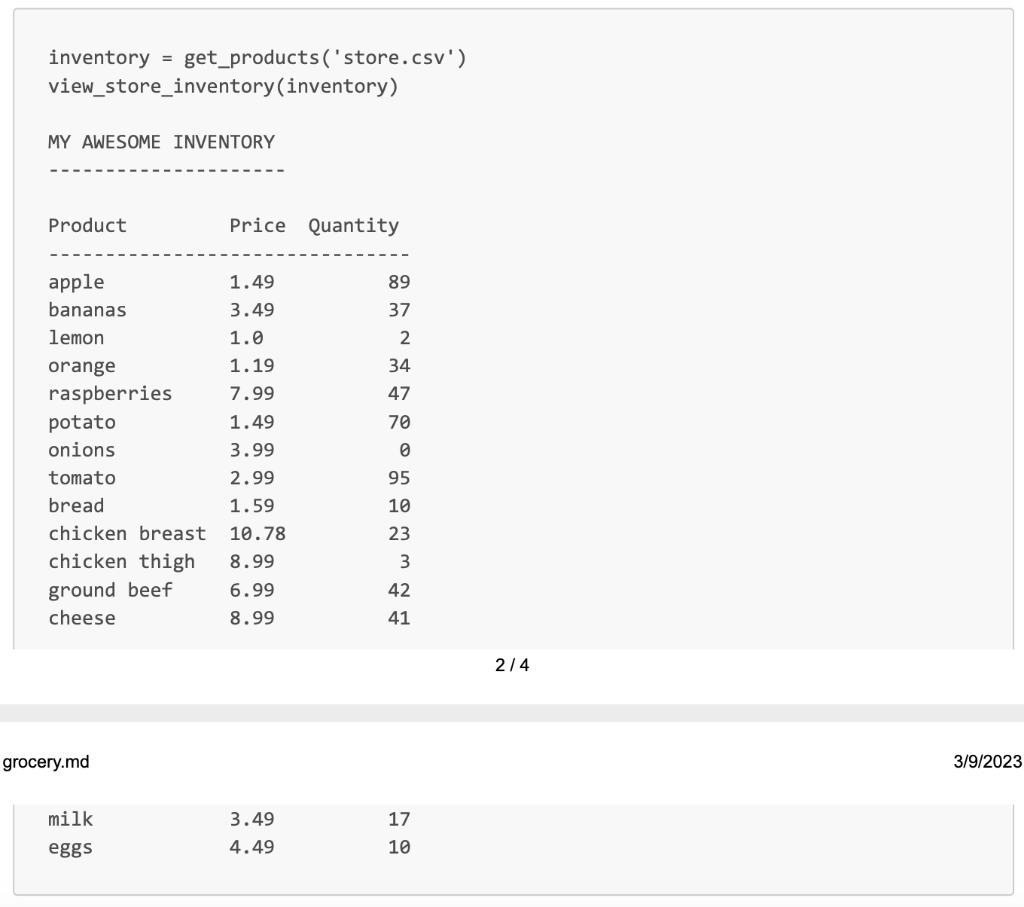Click the 3/9/2023 date in header

click(x=987, y=762)
